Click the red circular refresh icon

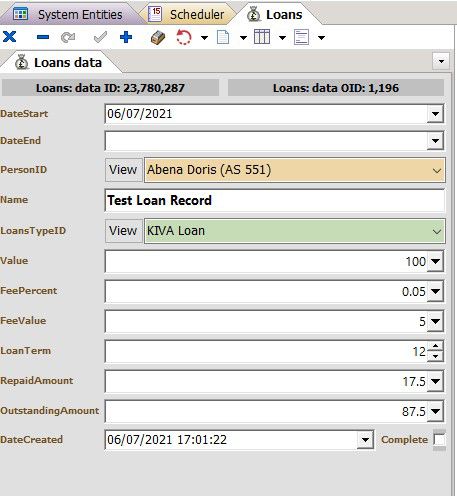tap(184, 37)
